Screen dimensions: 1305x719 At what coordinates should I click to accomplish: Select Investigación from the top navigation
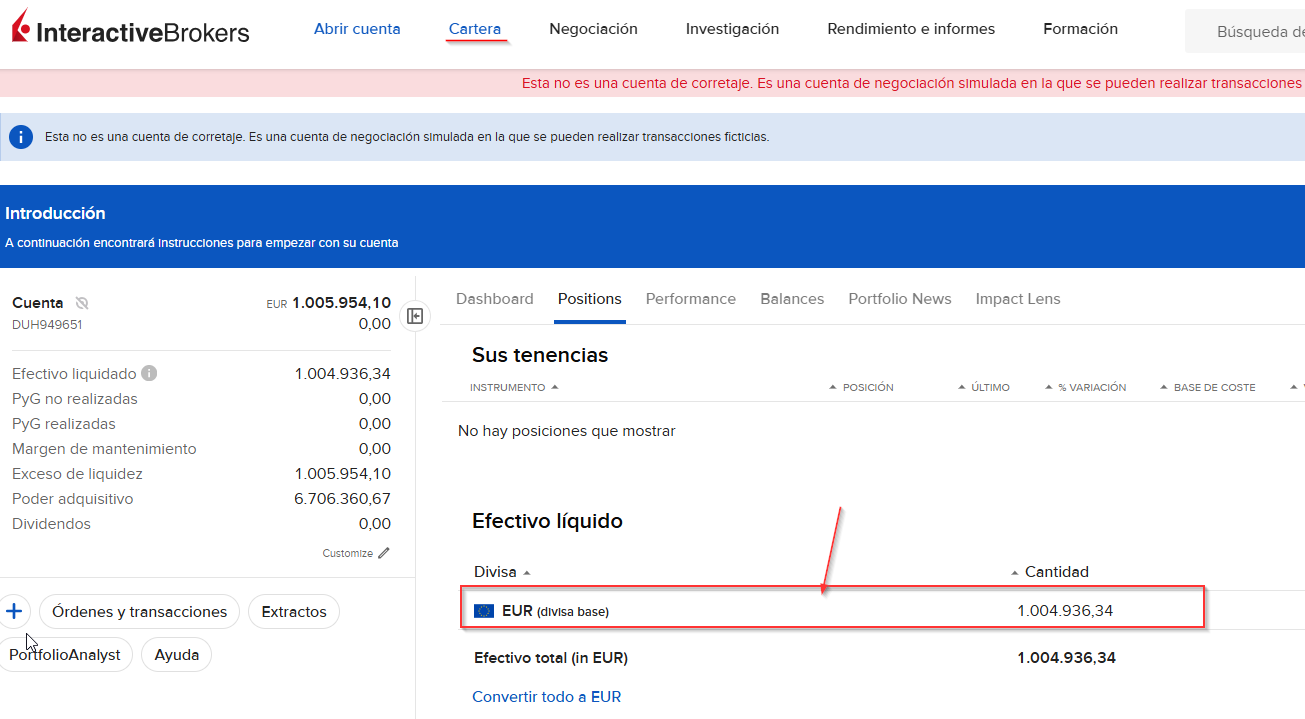click(x=732, y=28)
